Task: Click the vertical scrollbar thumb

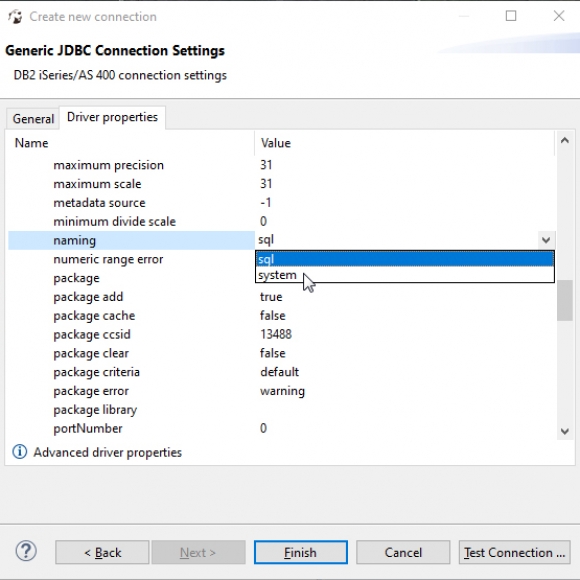Action: 564,300
